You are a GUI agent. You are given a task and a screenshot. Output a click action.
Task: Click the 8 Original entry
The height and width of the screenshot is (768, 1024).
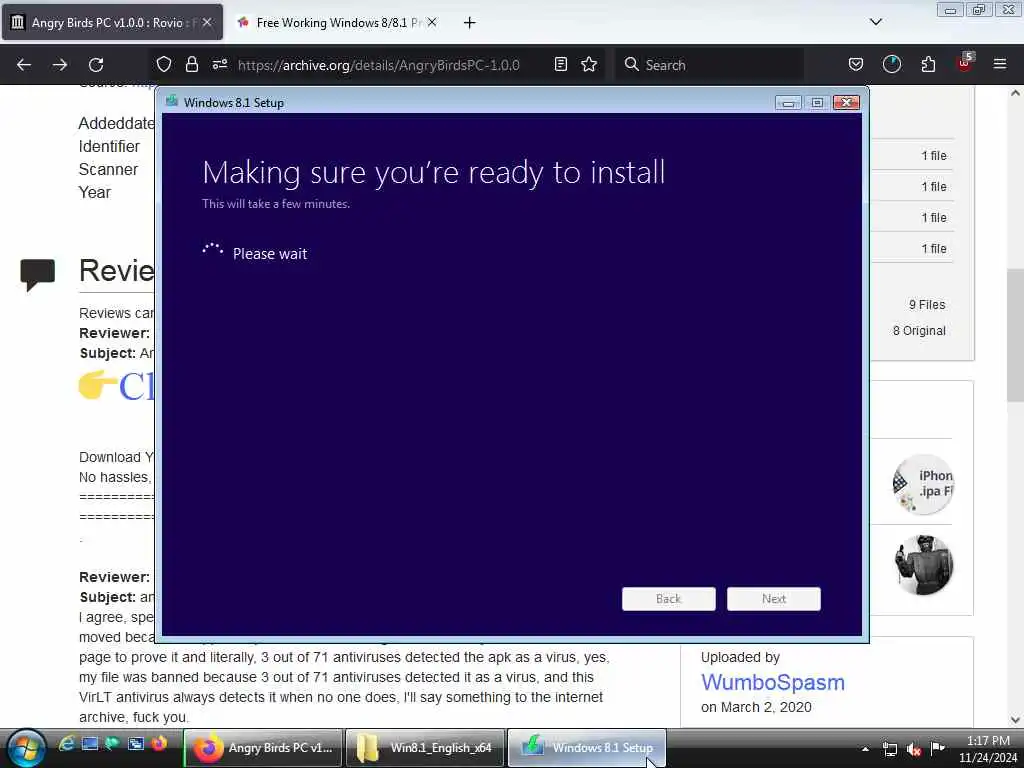[x=919, y=331]
